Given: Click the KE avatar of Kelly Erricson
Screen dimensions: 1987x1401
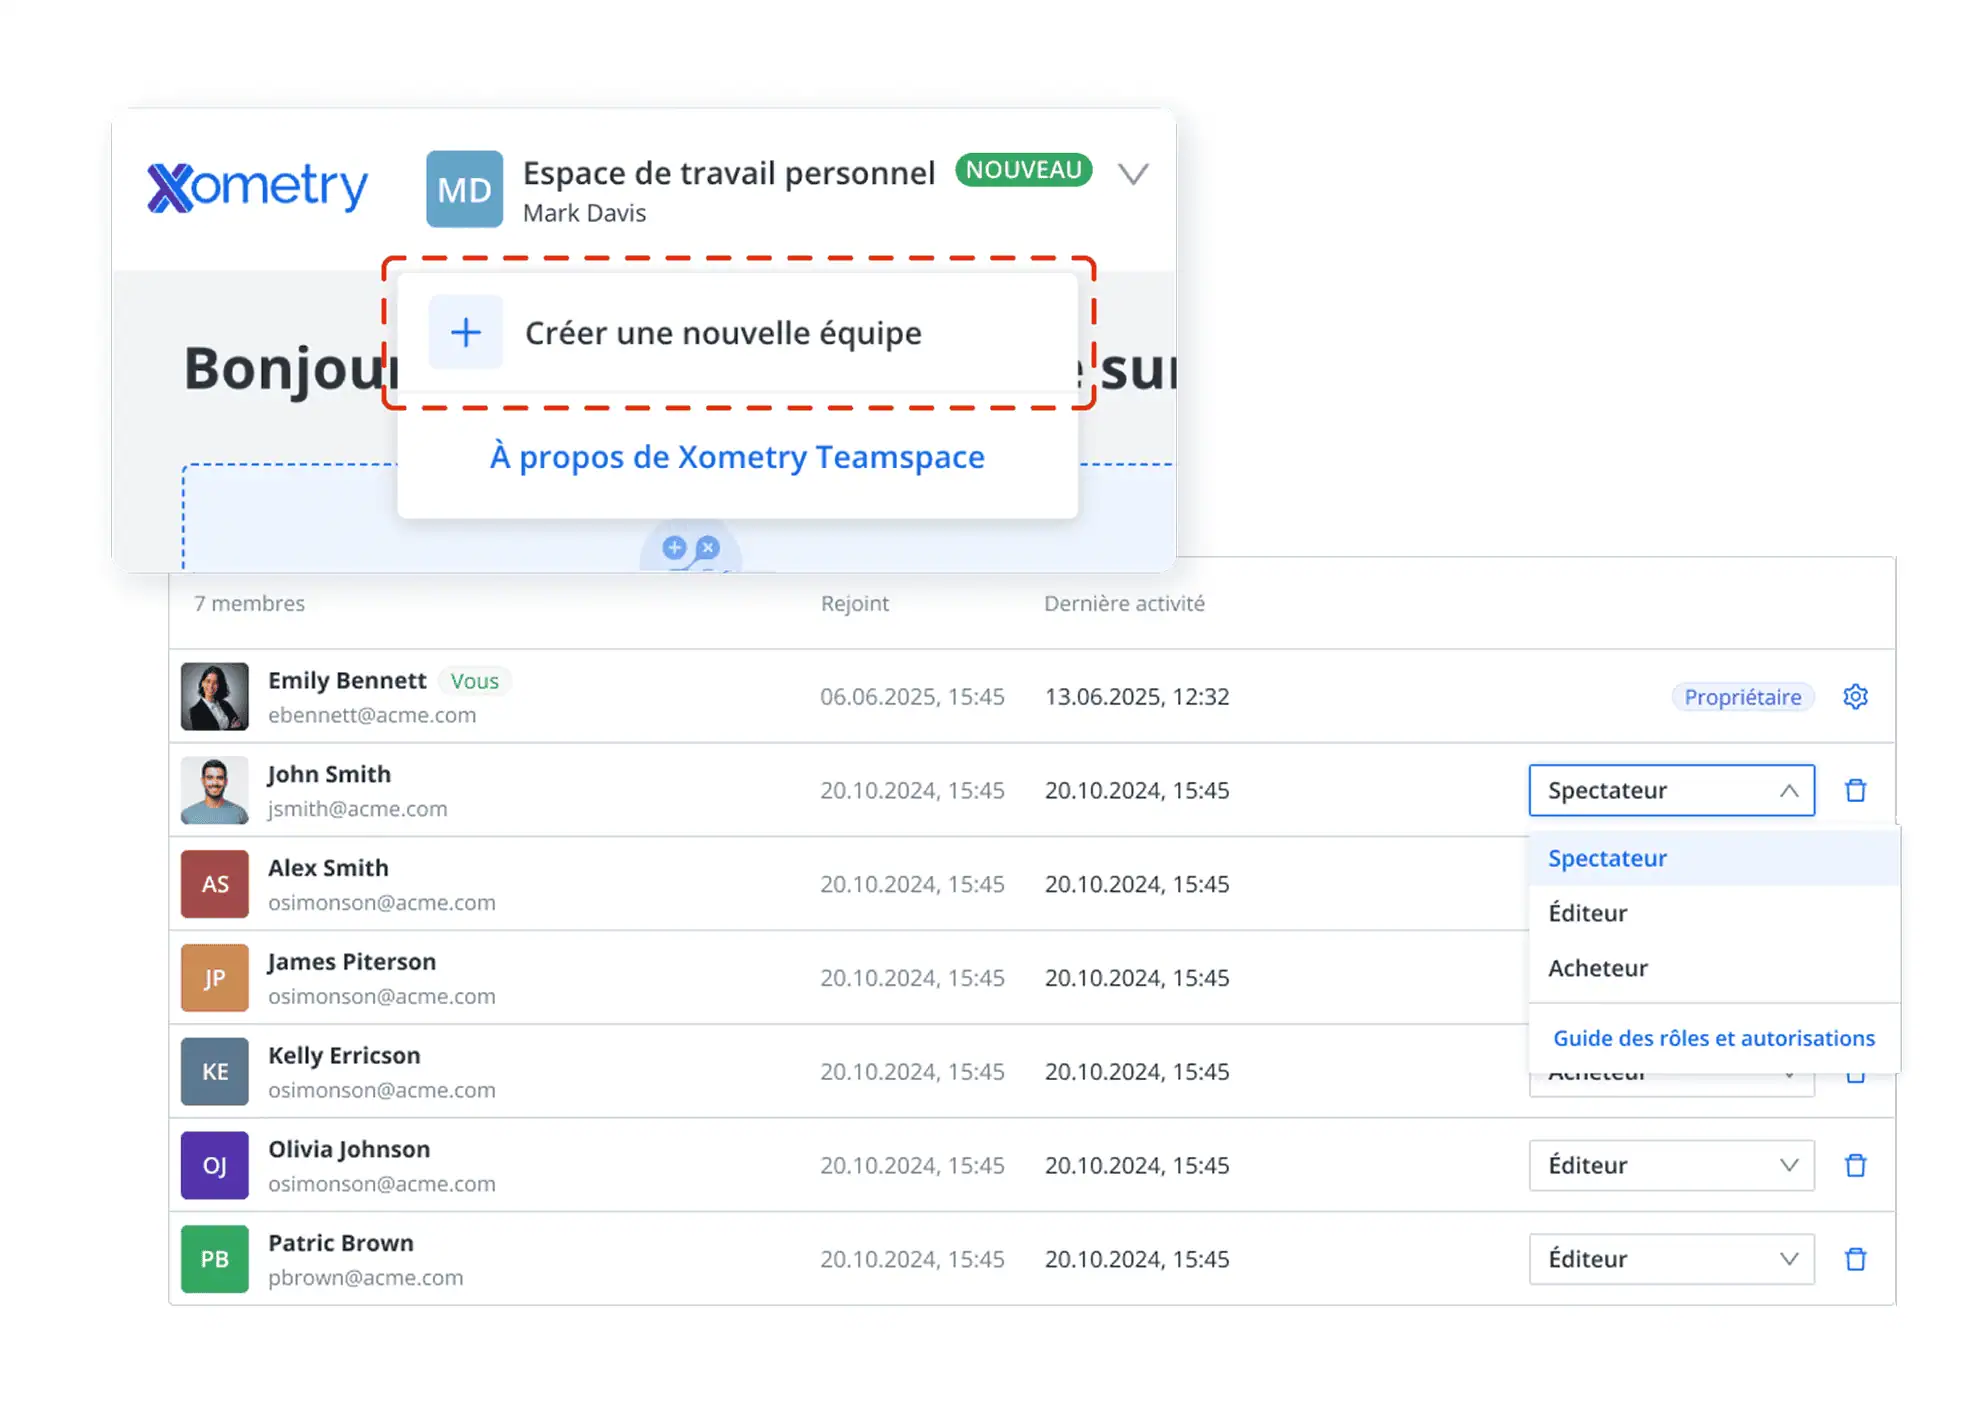Looking at the screenshot, I should coord(214,1071).
